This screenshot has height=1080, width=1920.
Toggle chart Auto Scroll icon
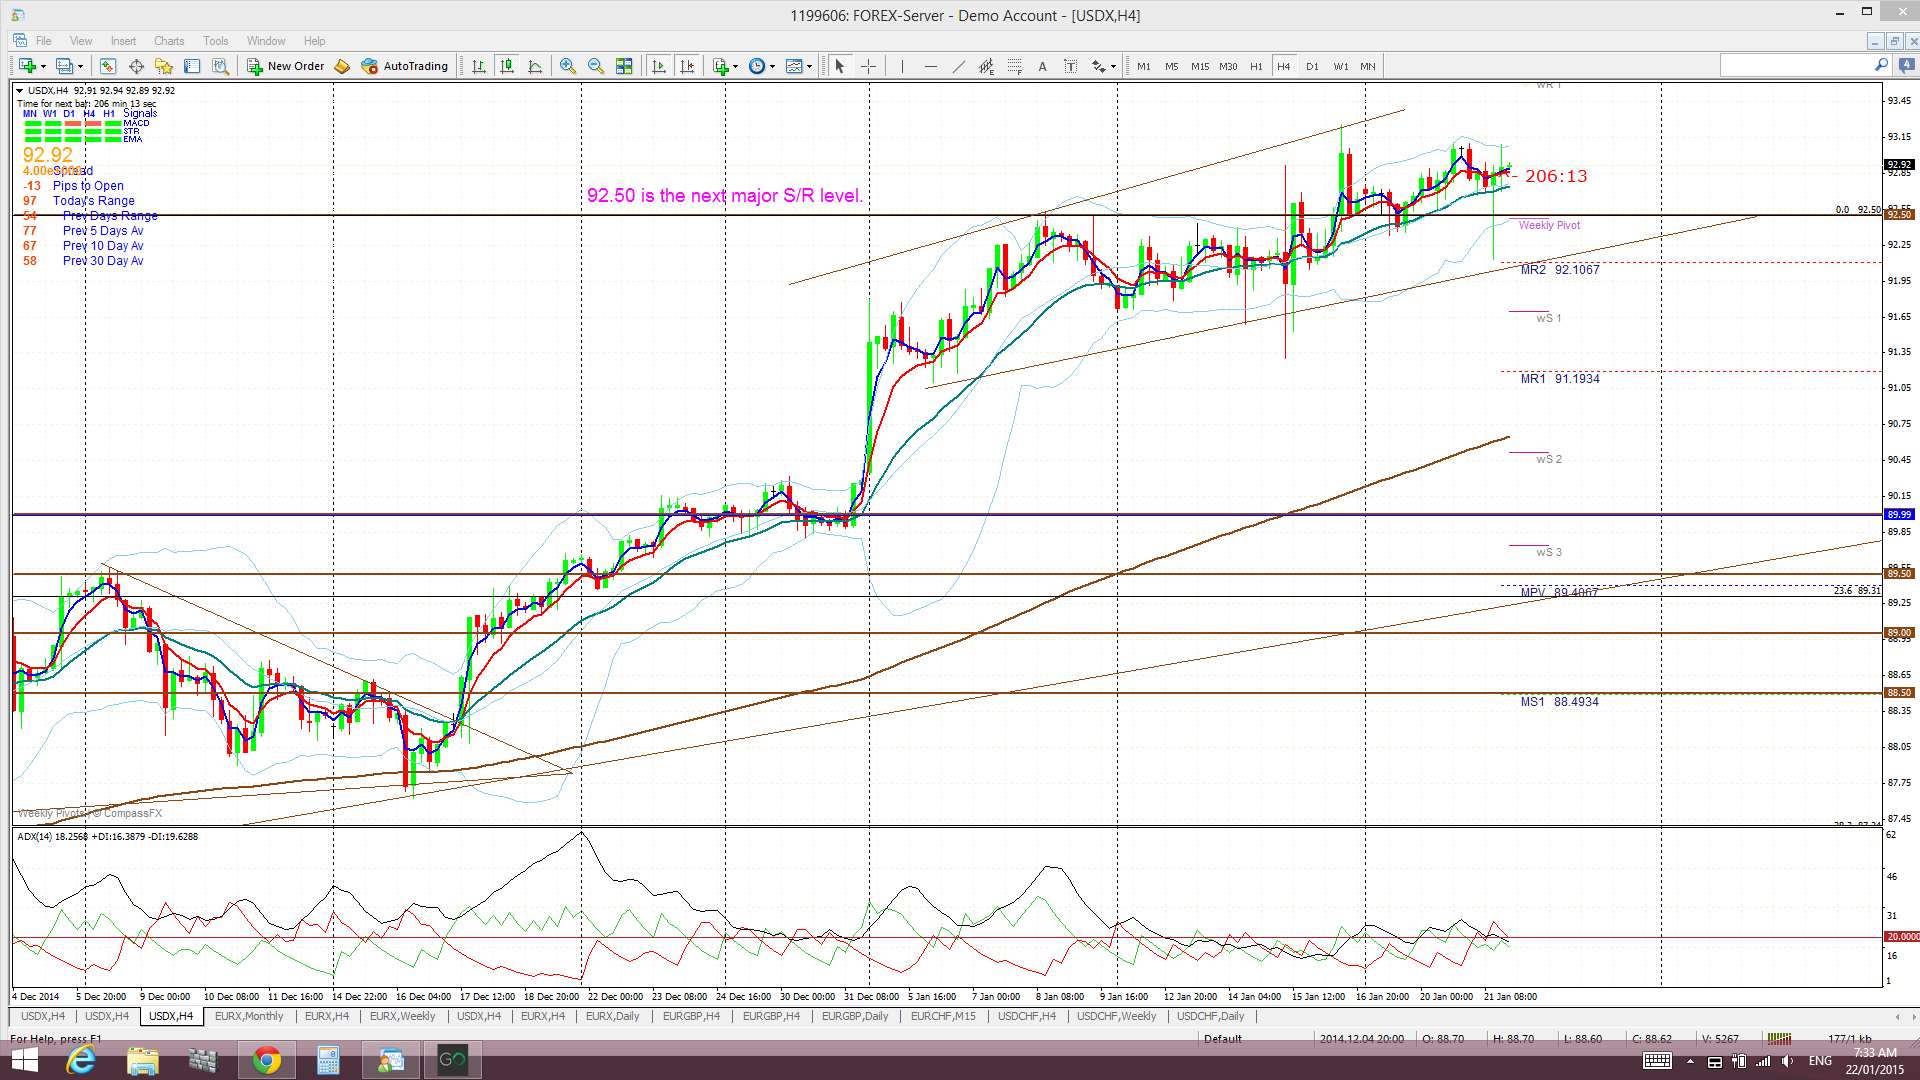click(x=658, y=66)
